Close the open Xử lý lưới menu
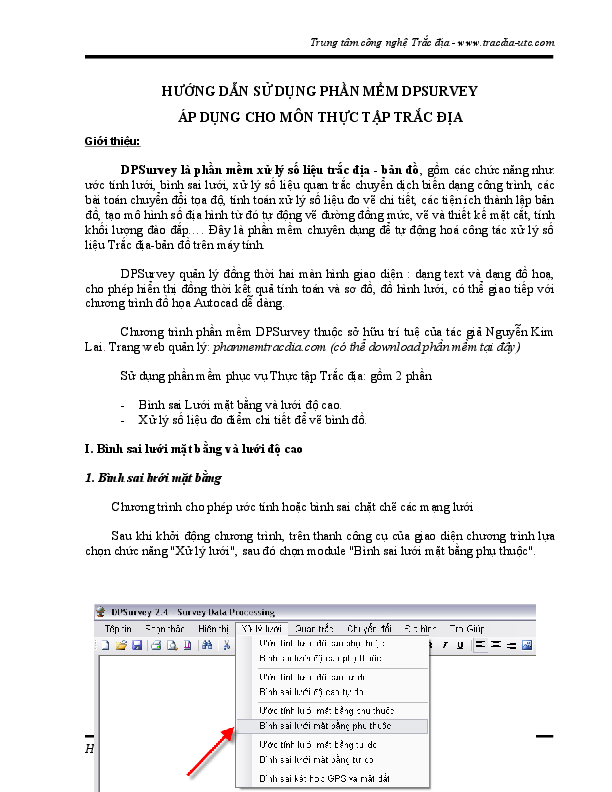Screen dimensions: 612x792 coord(262,629)
